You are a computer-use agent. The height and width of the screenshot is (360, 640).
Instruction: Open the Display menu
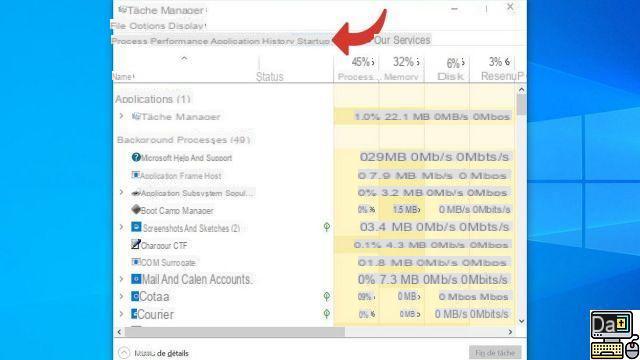(x=186, y=26)
